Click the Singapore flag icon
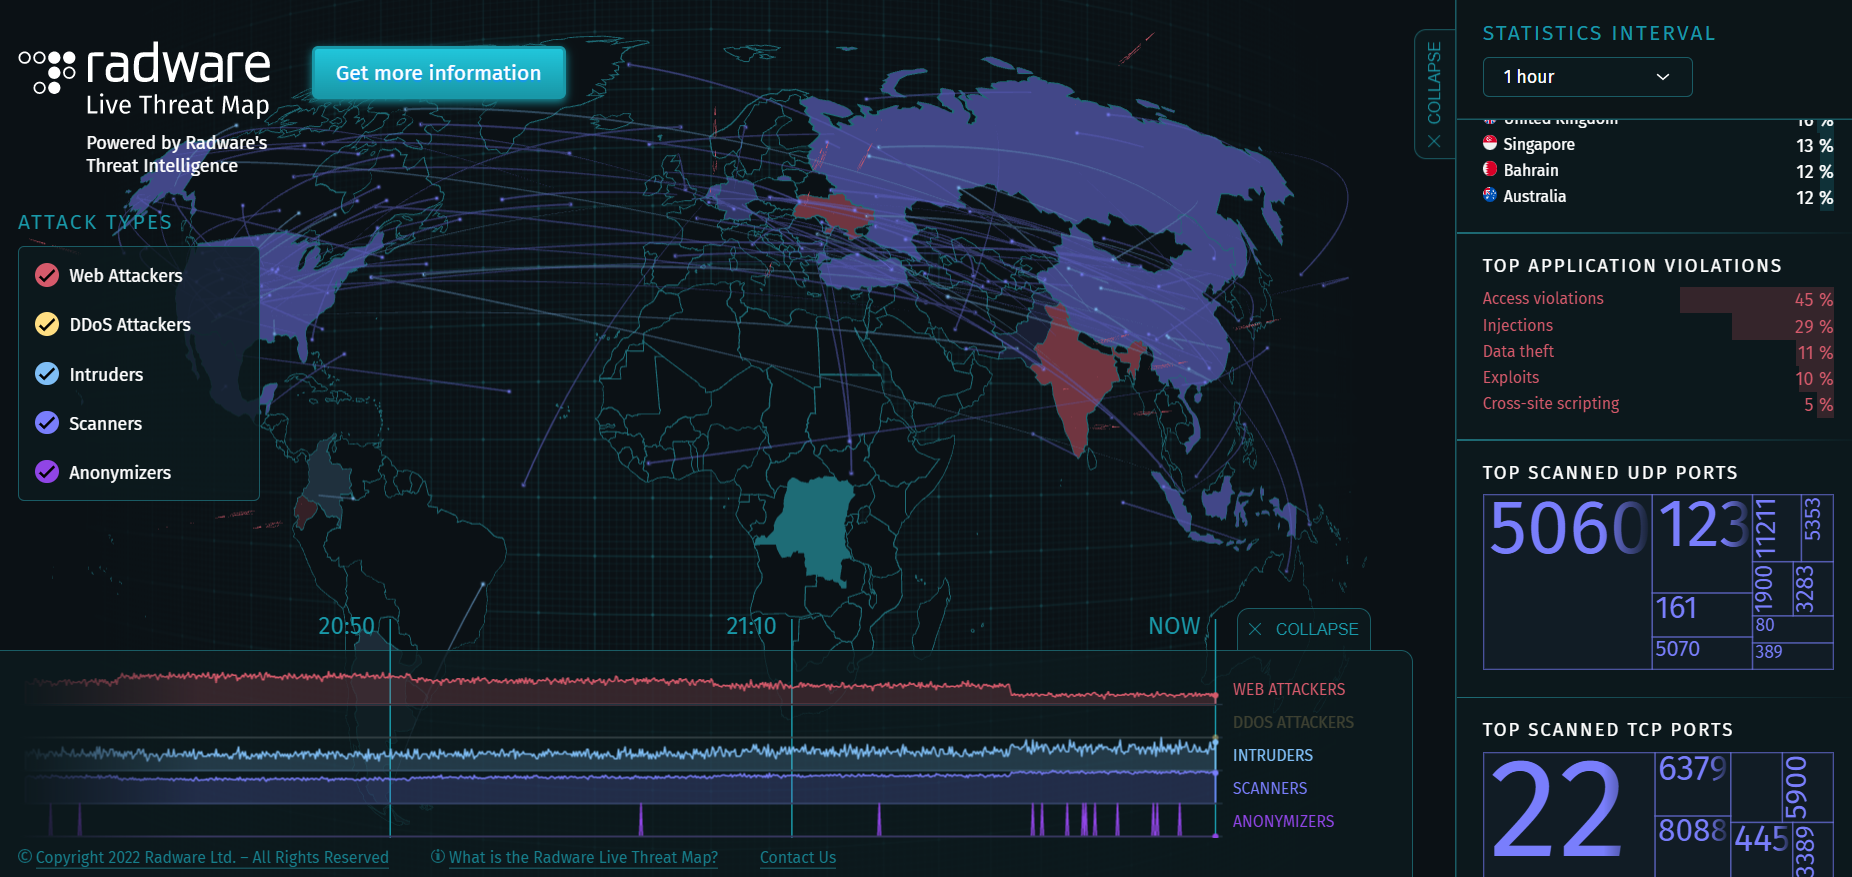Image resolution: width=1852 pixels, height=877 pixels. click(x=1490, y=143)
